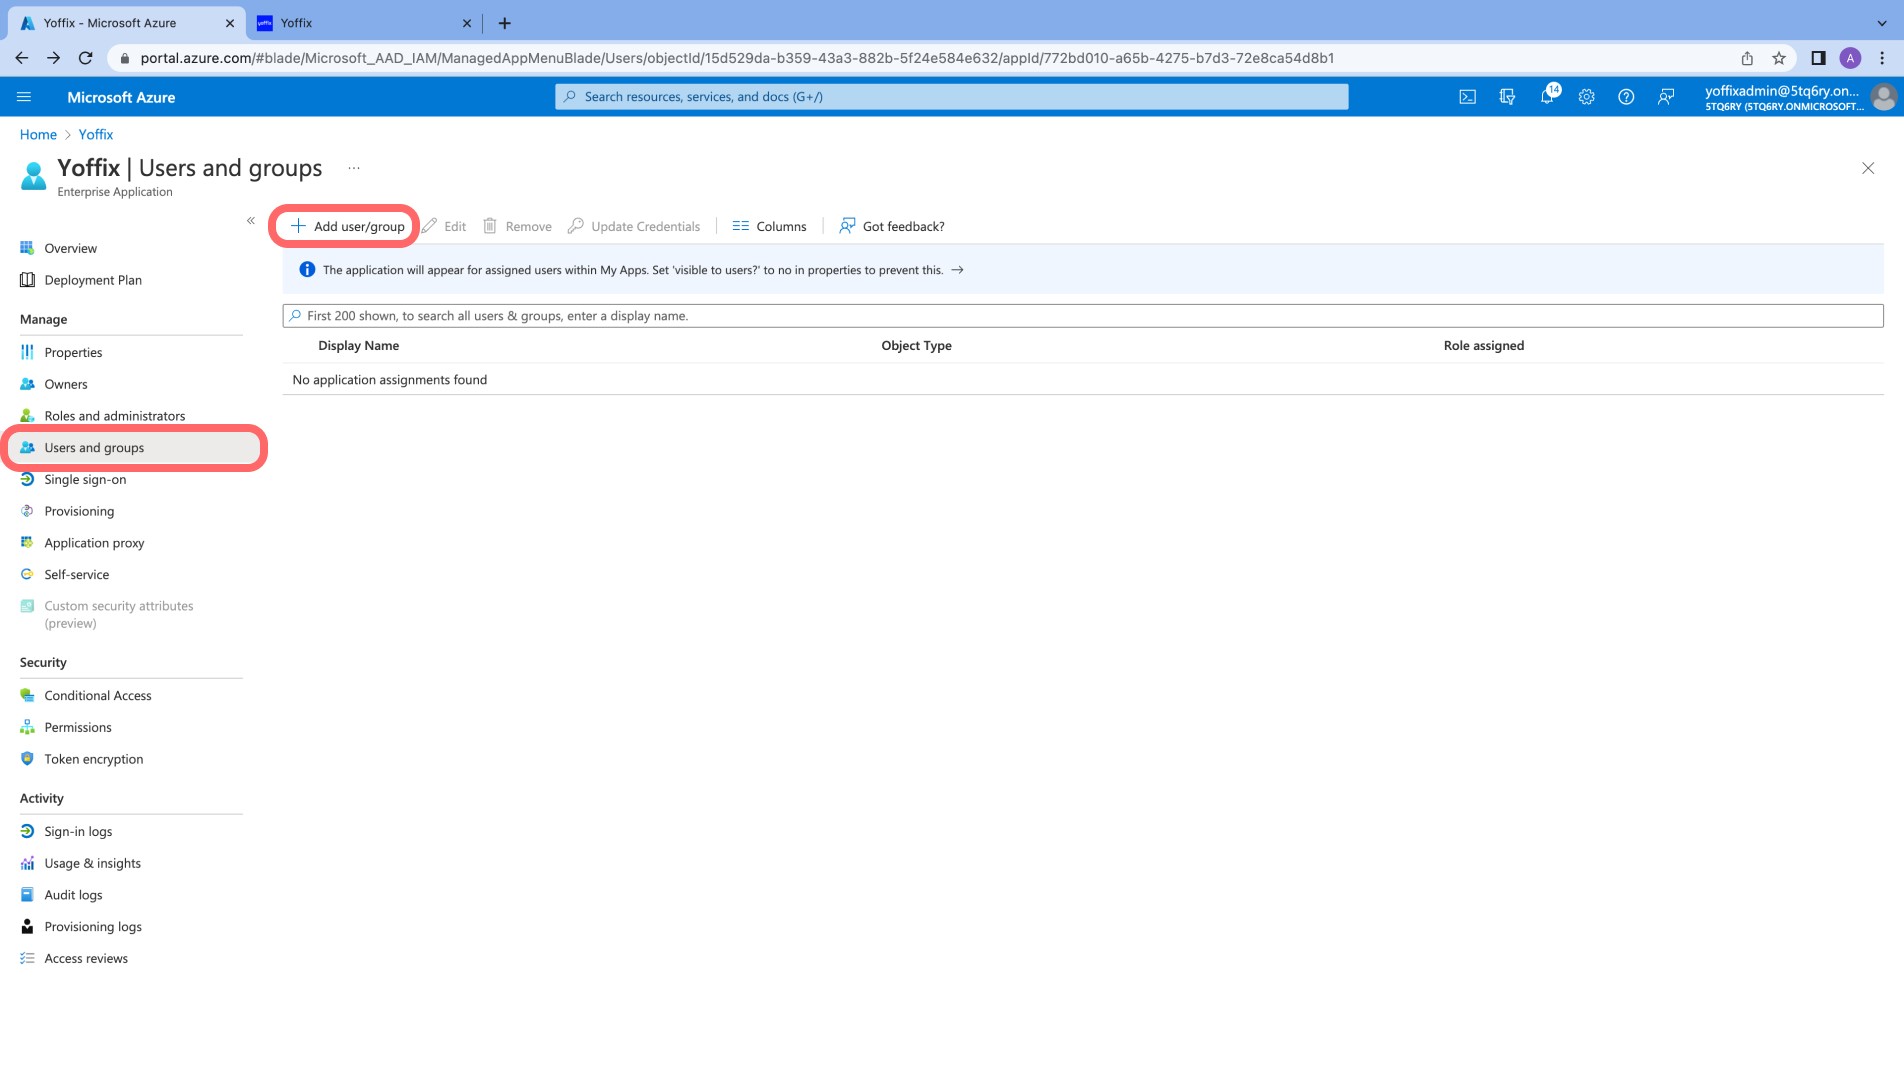Click the Microsoft Azure logo text
This screenshot has height=1068, width=1904.
click(x=121, y=97)
